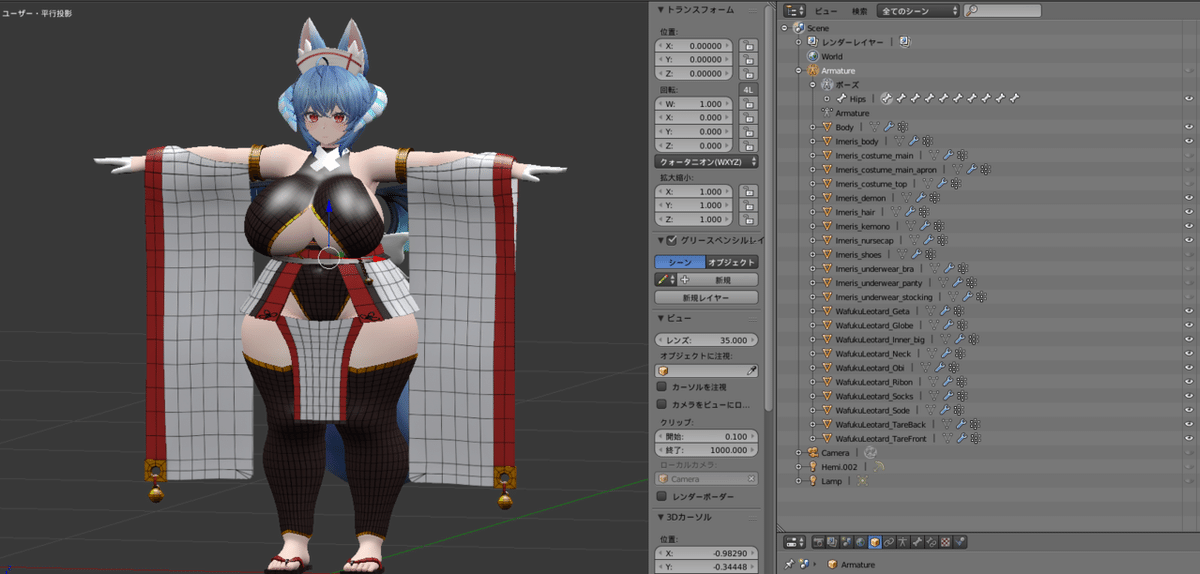Enable the カメラをビューにロック checkbox

pos(661,404)
